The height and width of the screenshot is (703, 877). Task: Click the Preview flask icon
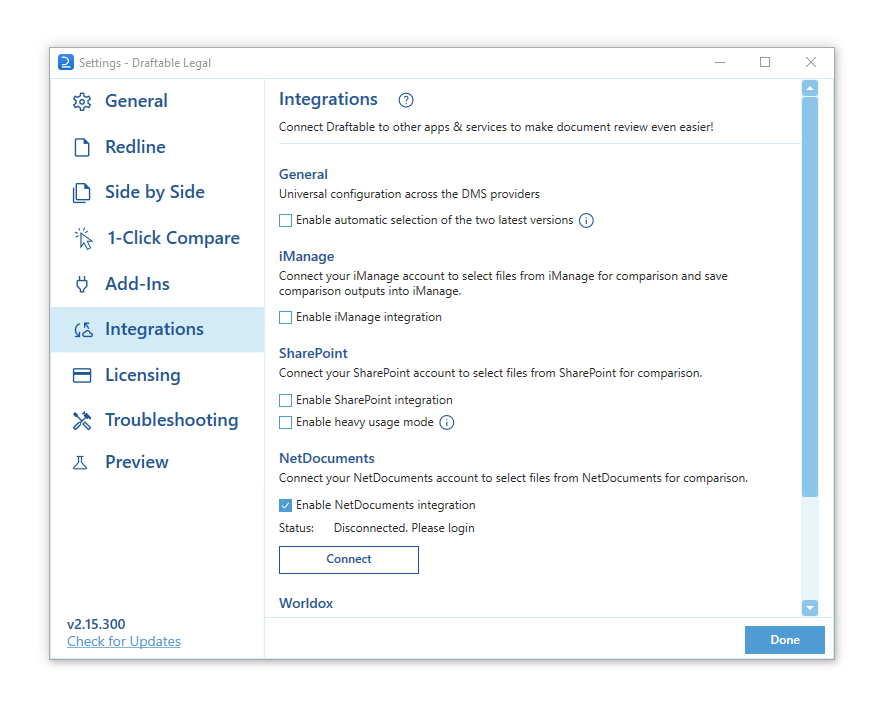80,463
